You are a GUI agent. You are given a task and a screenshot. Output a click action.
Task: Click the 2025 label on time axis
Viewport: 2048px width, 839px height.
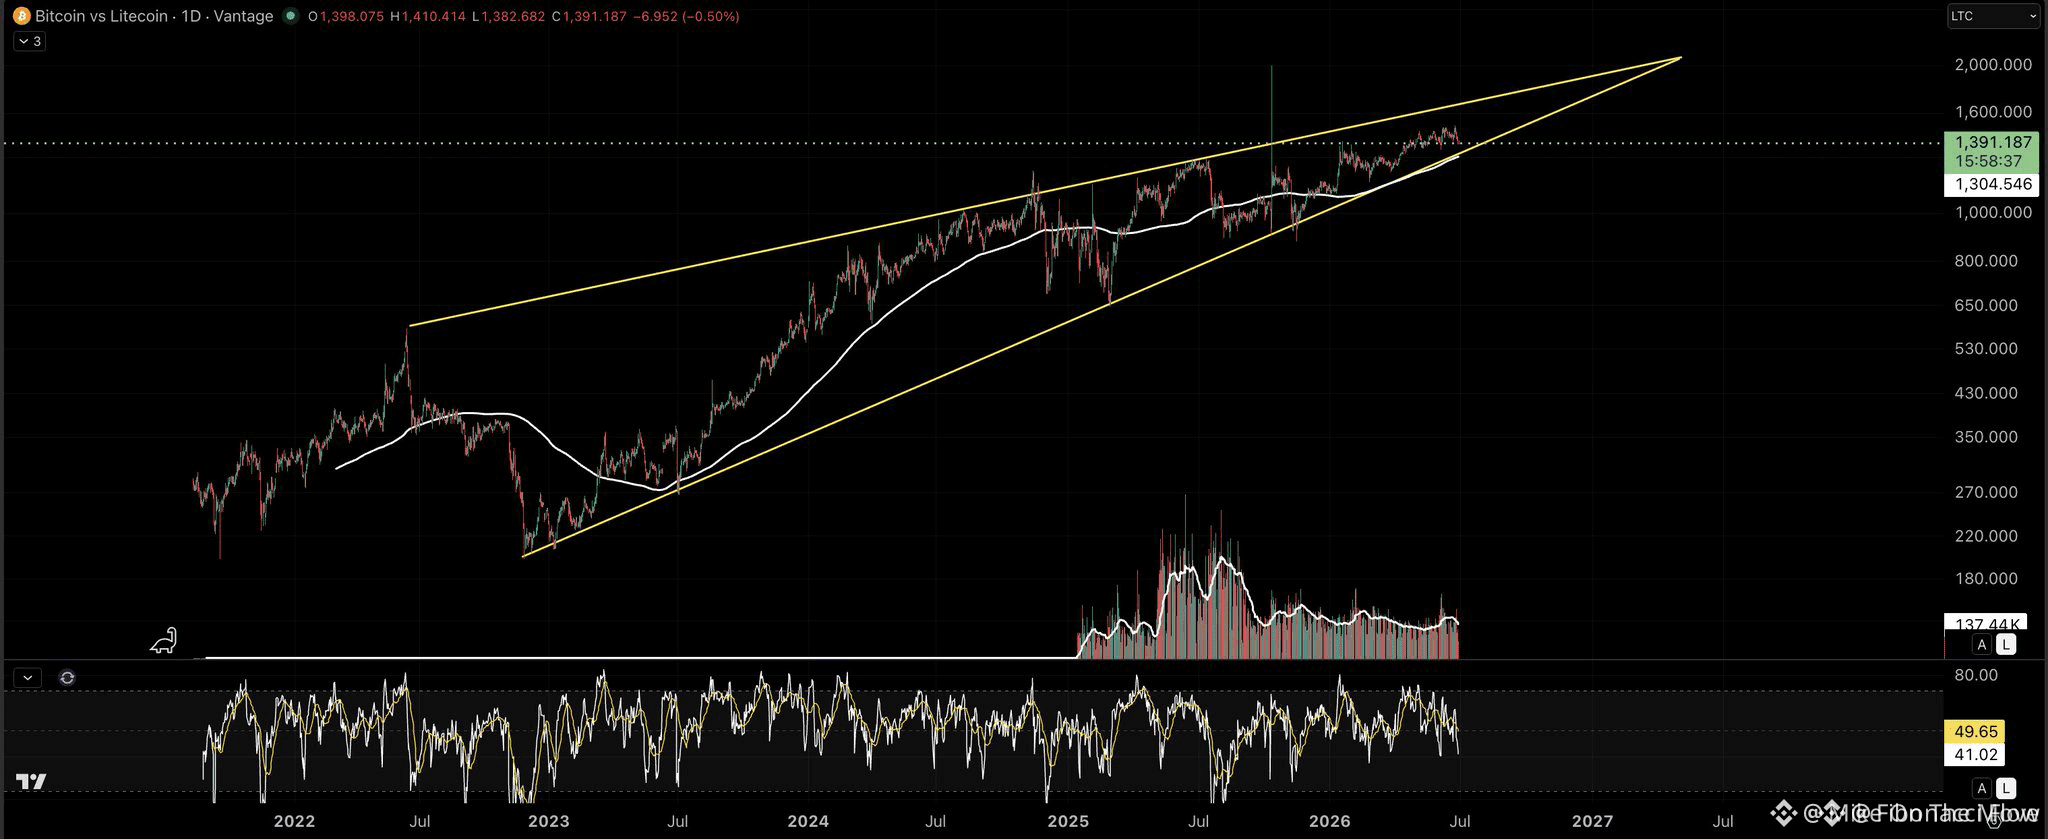click(x=1068, y=821)
